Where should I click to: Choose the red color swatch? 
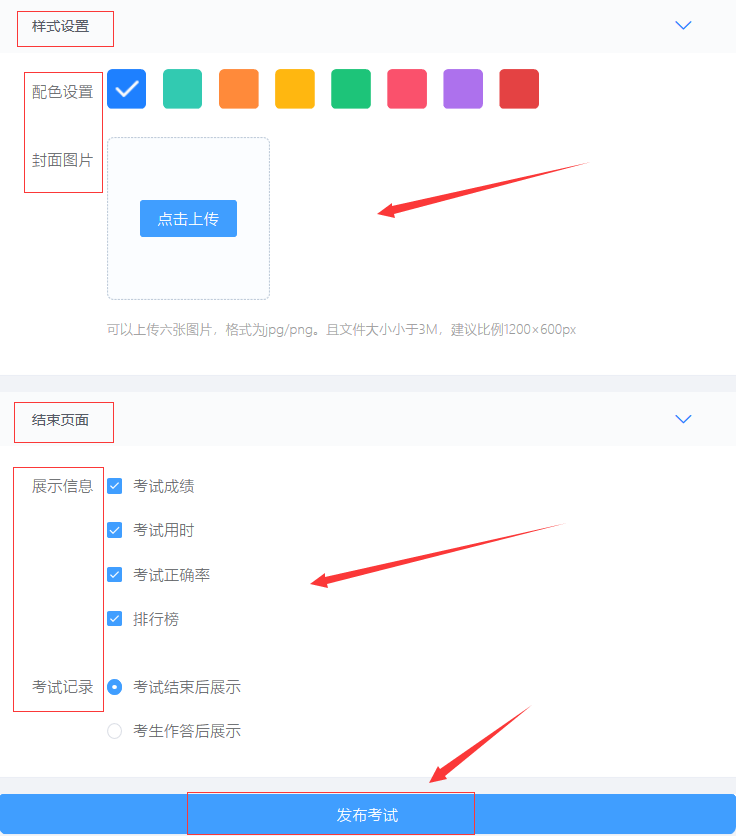click(x=519, y=89)
